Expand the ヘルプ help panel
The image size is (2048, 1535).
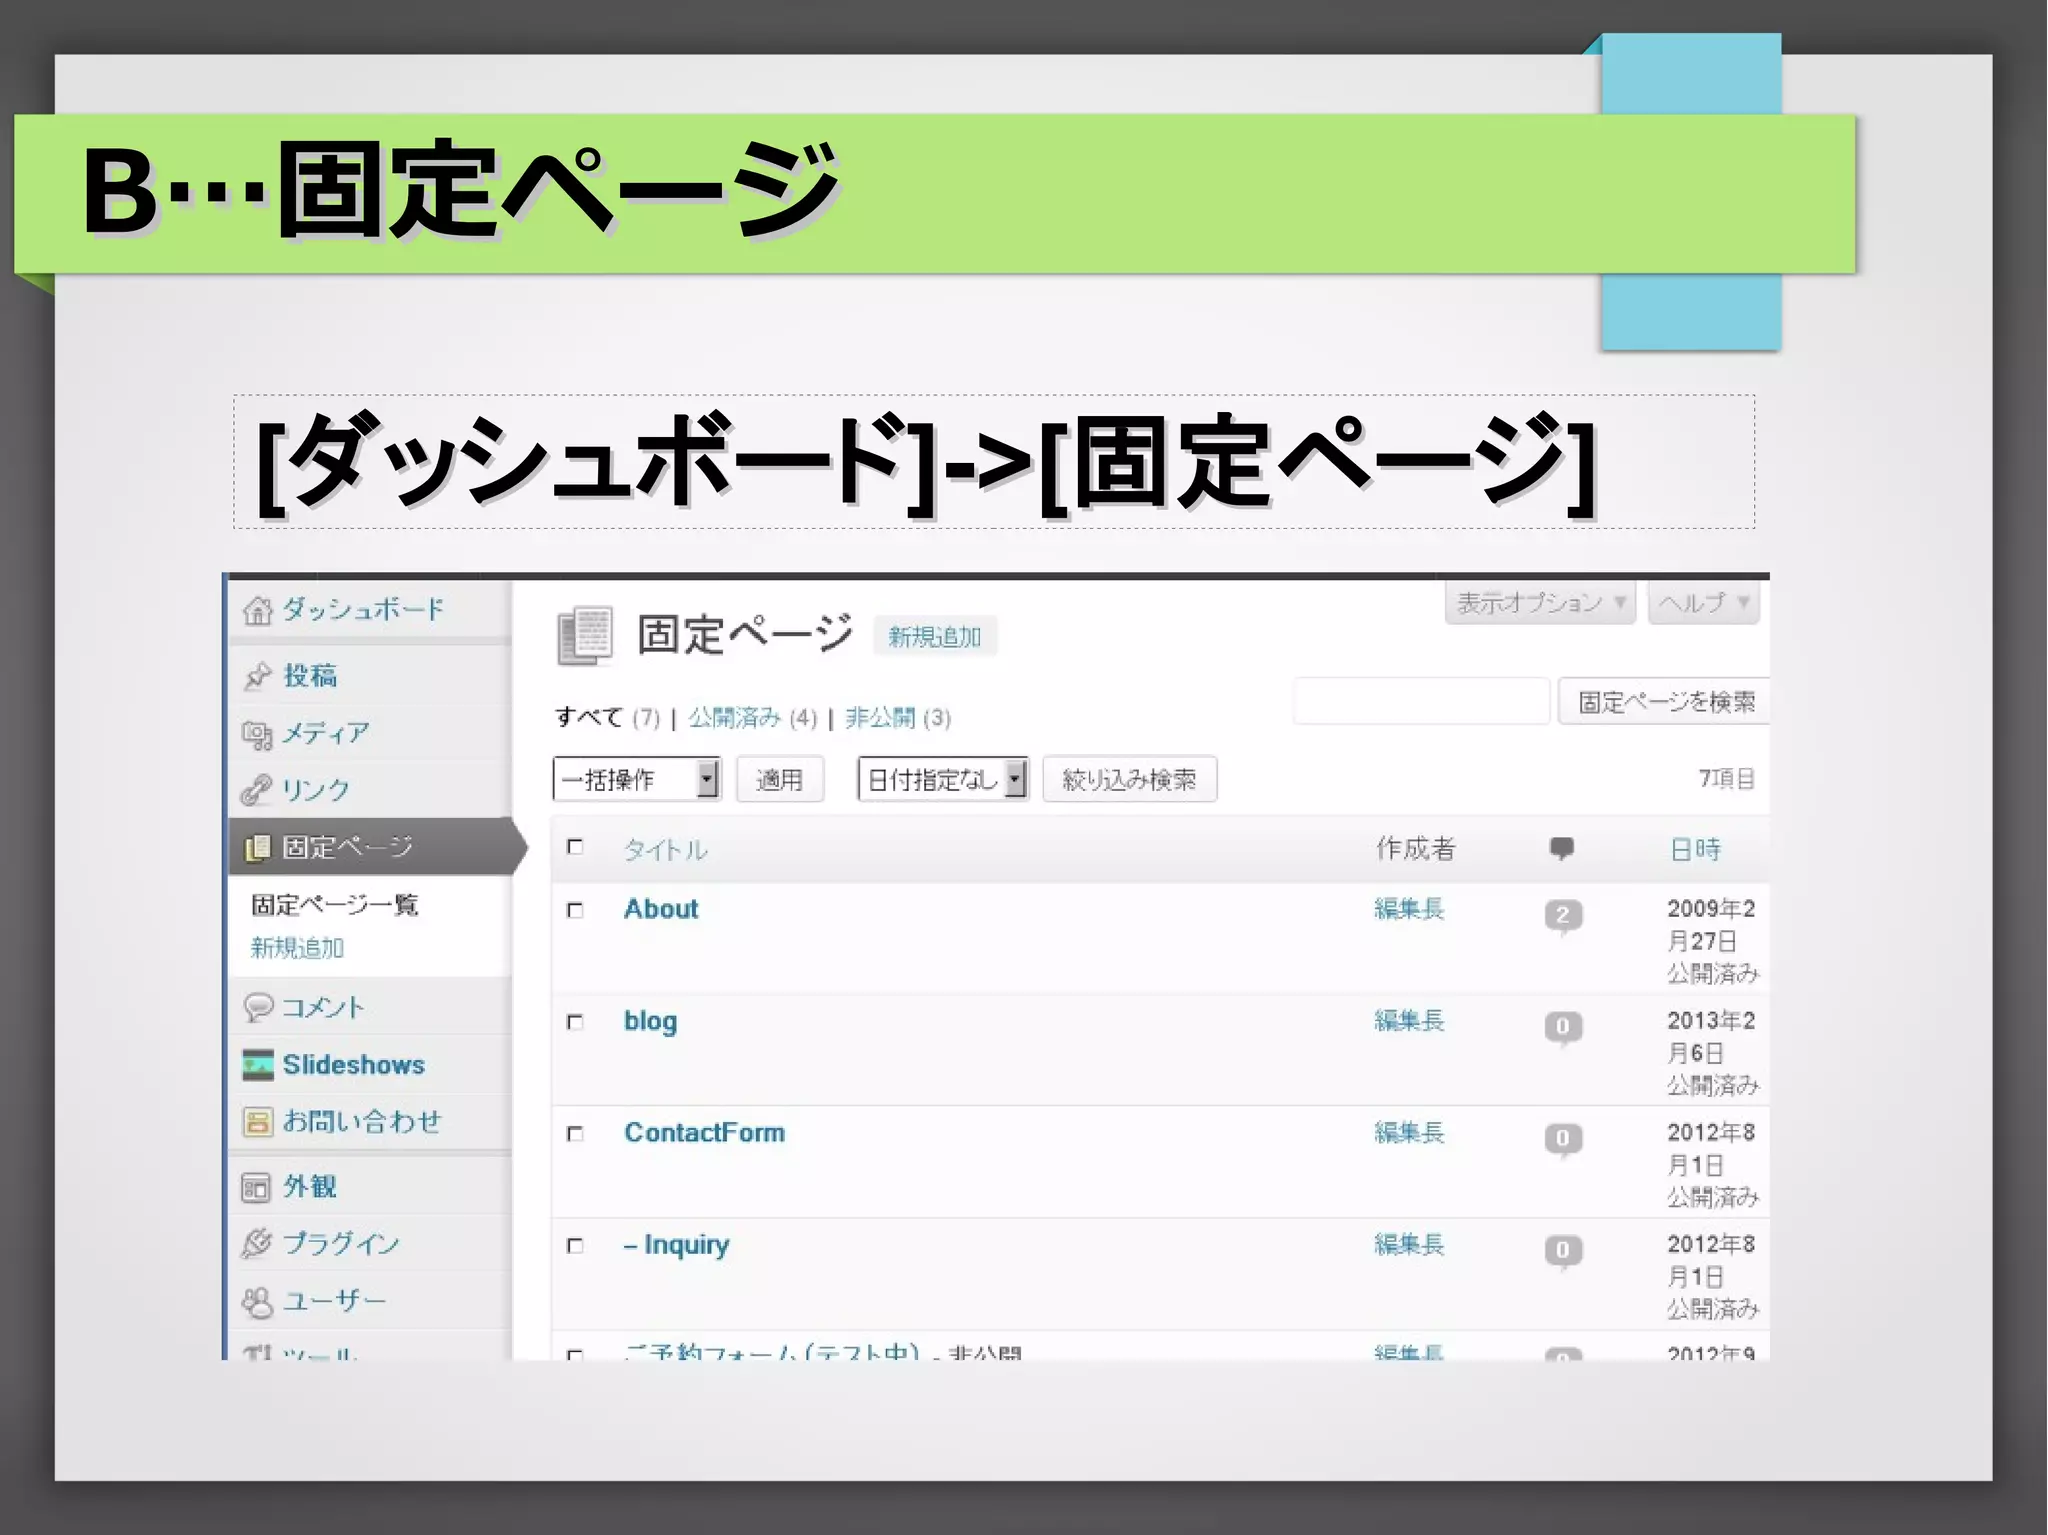[x=1704, y=603]
